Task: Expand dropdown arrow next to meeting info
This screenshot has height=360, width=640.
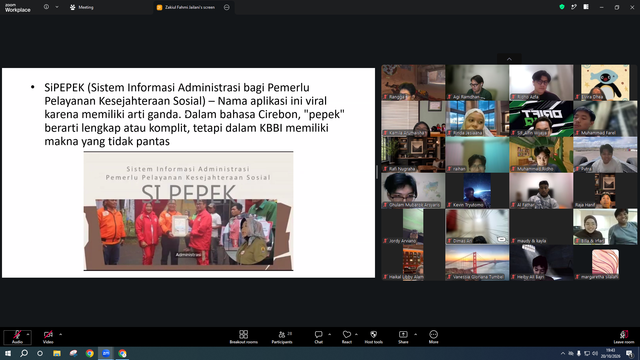Action: (57, 7)
